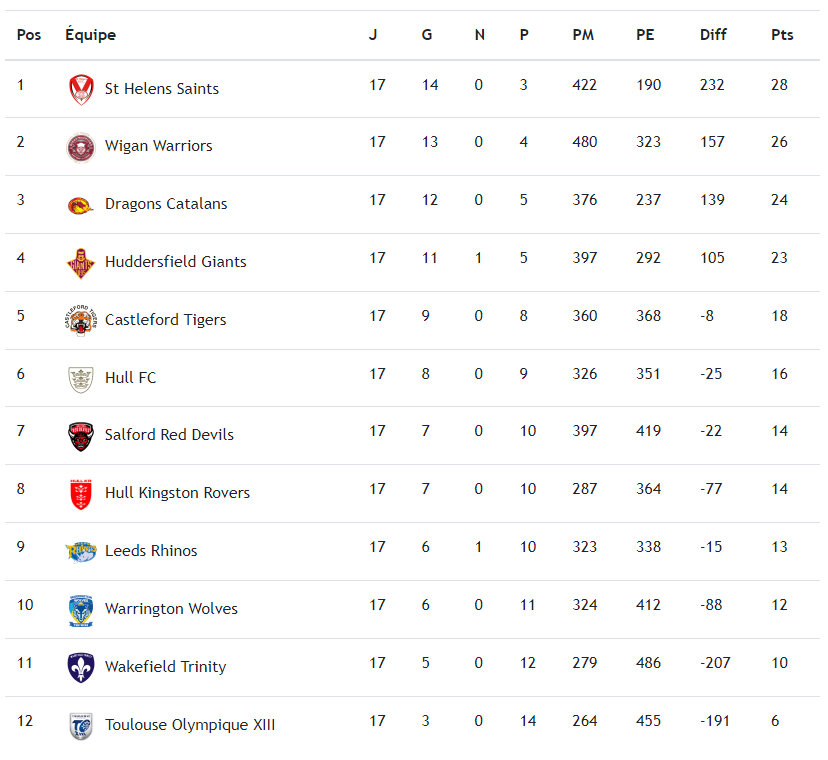The width and height of the screenshot is (828, 760).
Task: Click the Hull FC club logo
Action: click(81, 378)
